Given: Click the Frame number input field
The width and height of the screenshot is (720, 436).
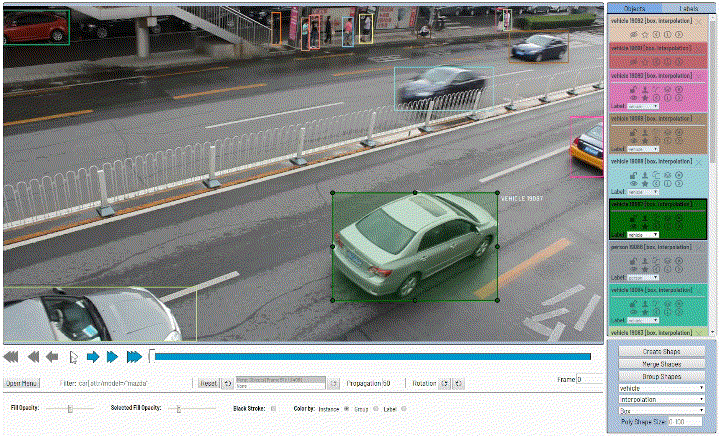Looking at the screenshot, I should point(588,380).
